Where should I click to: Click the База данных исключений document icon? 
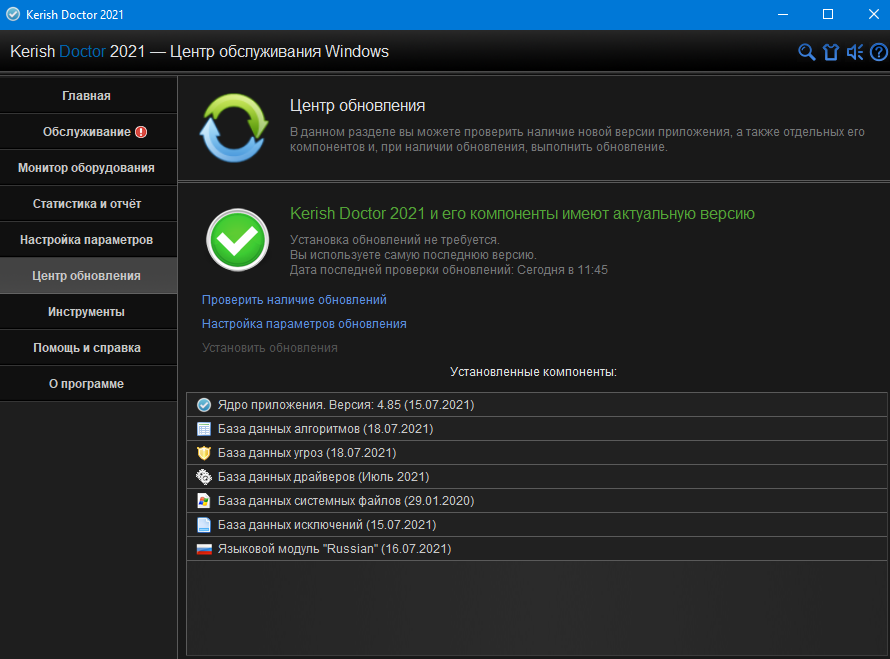click(x=204, y=525)
